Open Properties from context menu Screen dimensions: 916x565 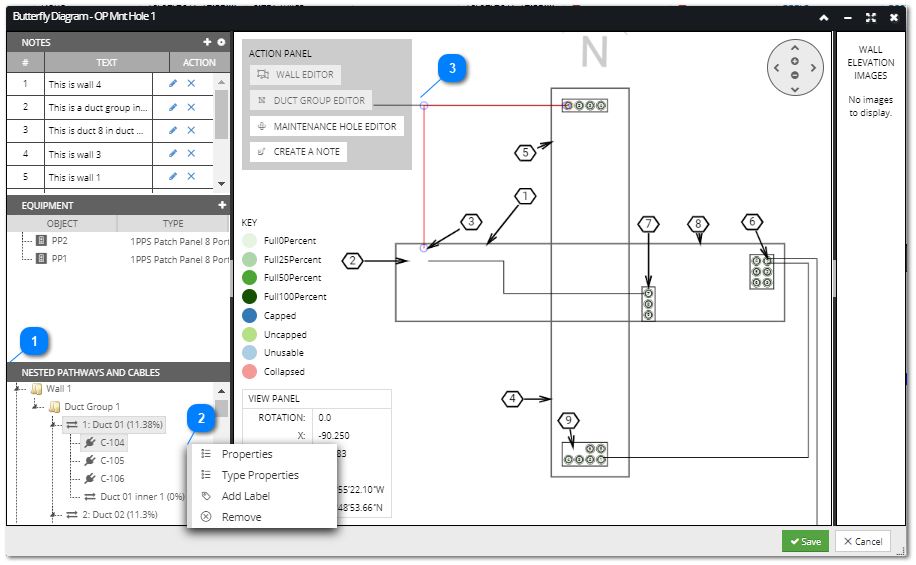pyautogui.click(x=247, y=454)
